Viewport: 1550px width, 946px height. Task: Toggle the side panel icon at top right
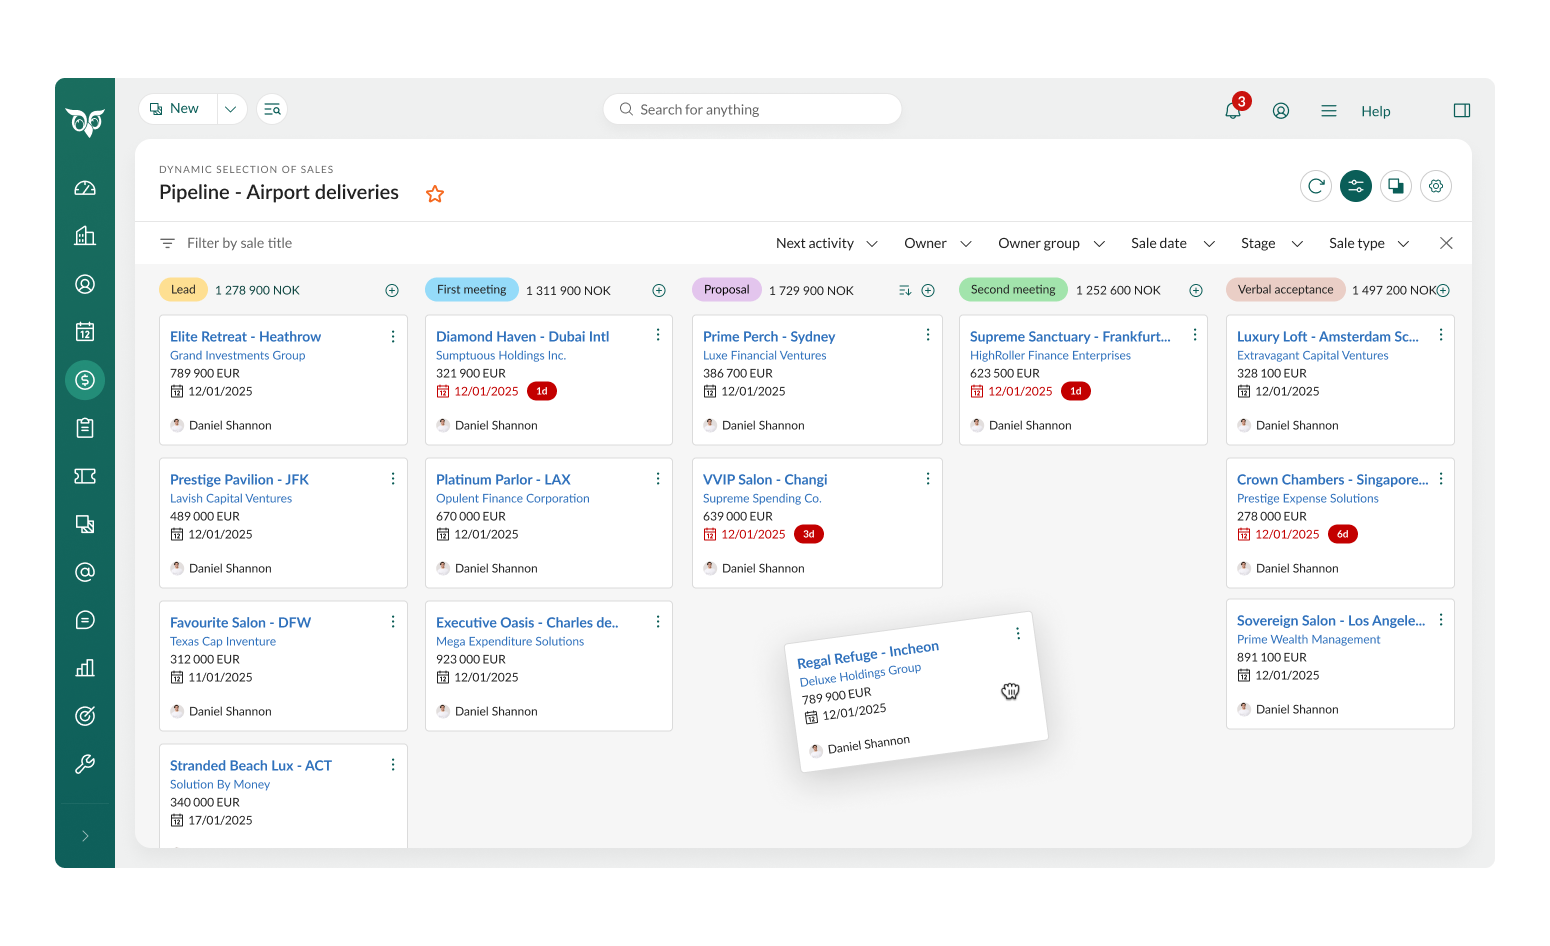(x=1461, y=111)
